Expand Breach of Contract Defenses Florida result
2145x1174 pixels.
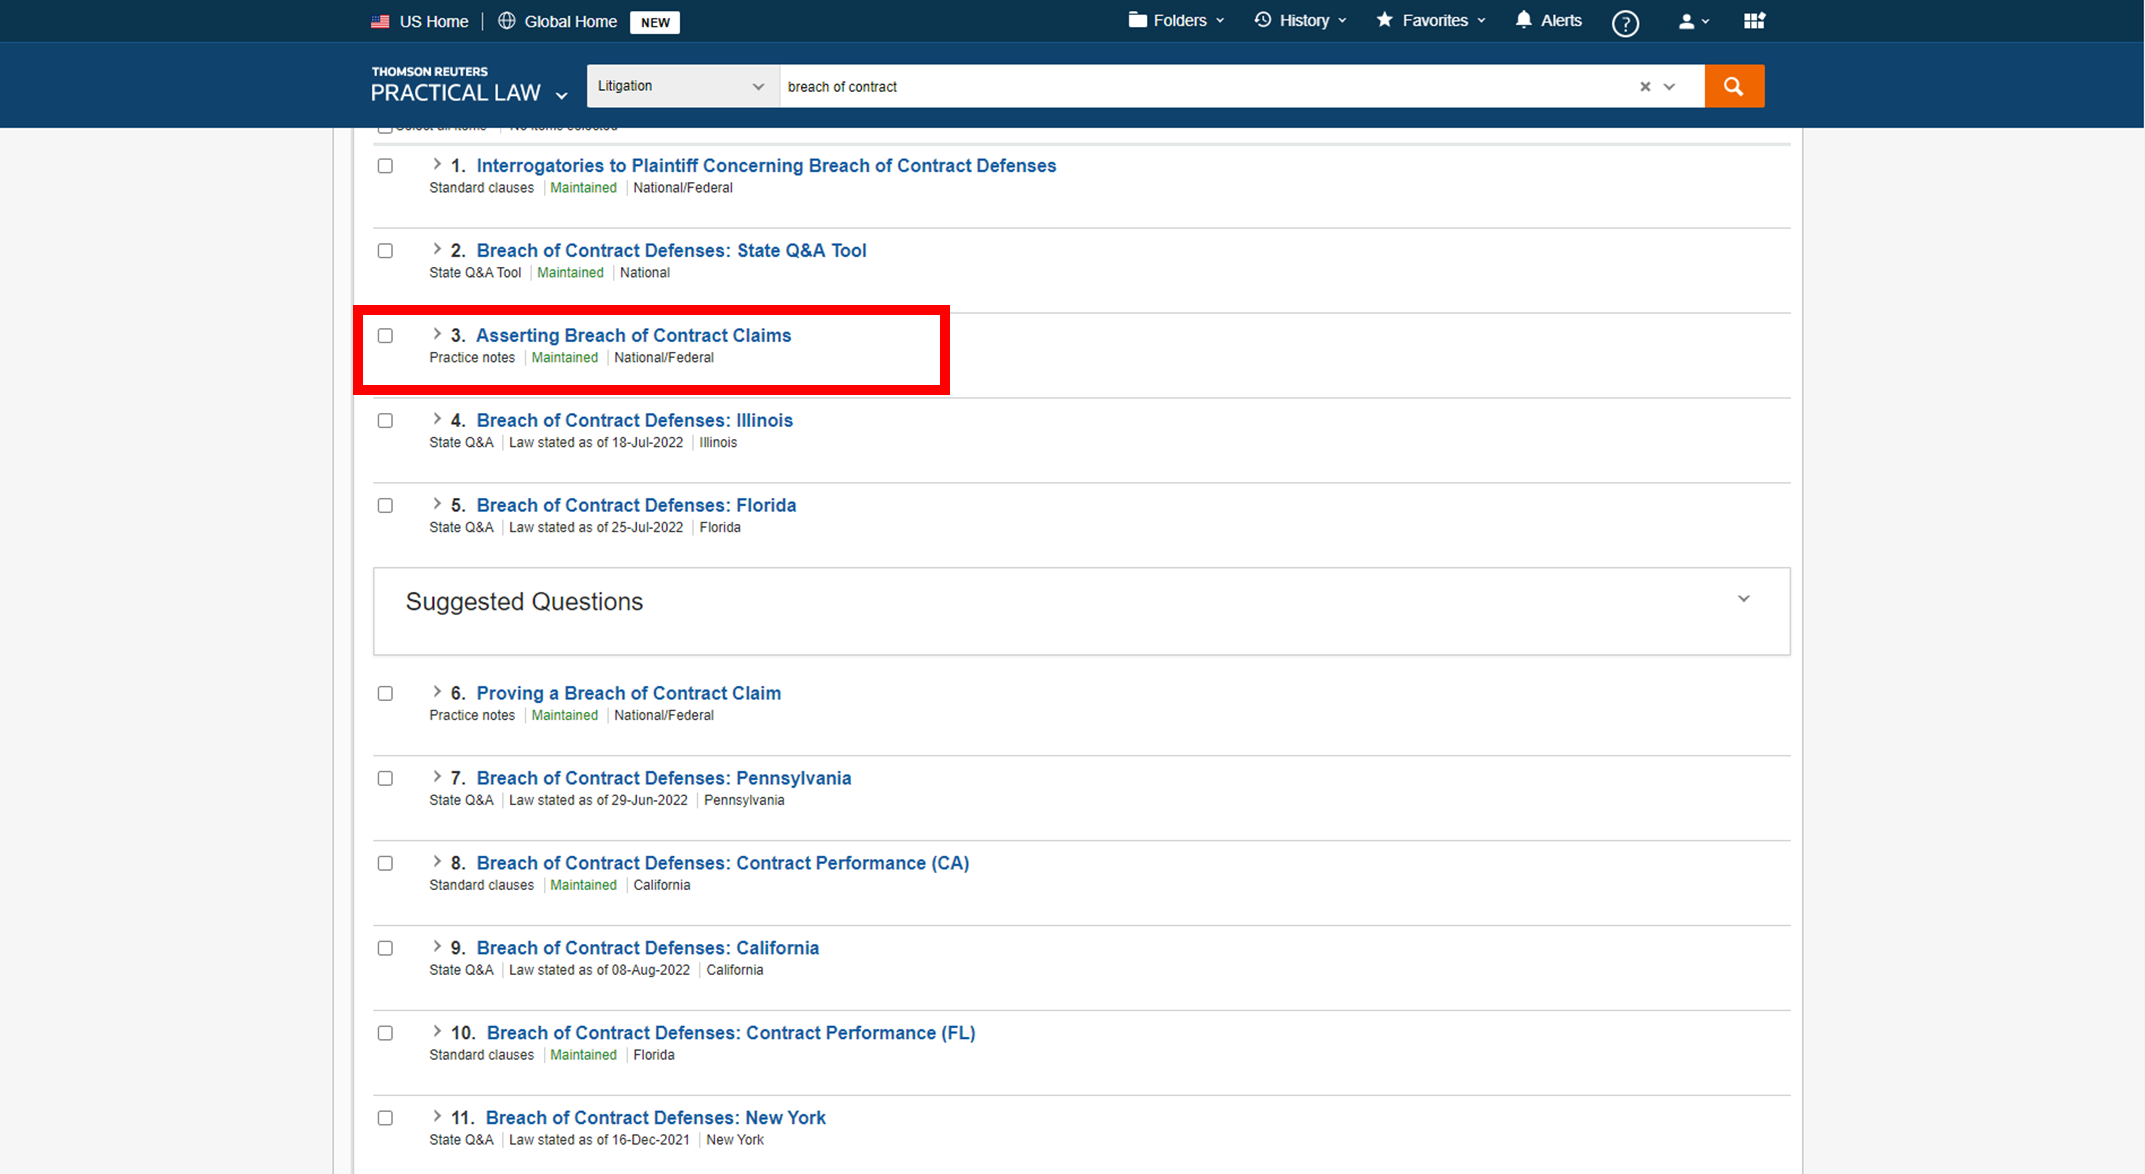click(x=437, y=506)
